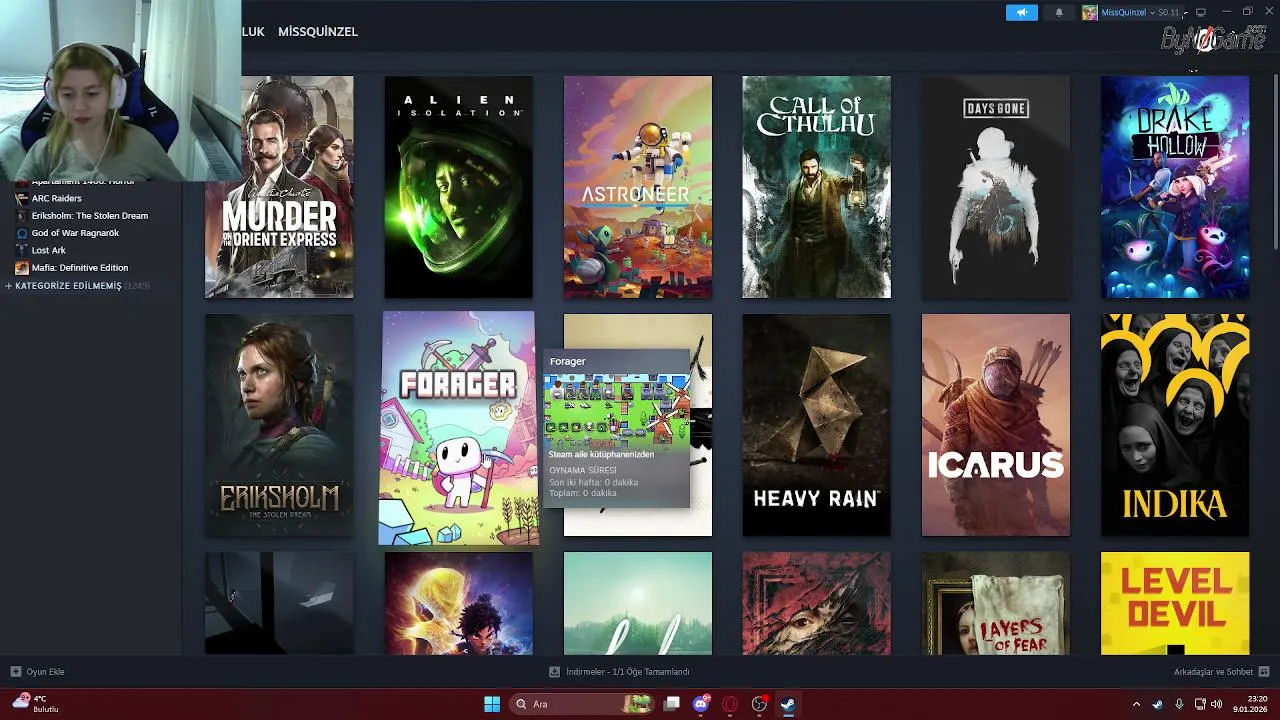Open Opera browser from the taskbar
The height and width of the screenshot is (720, 1280).
tap(730, 704)
